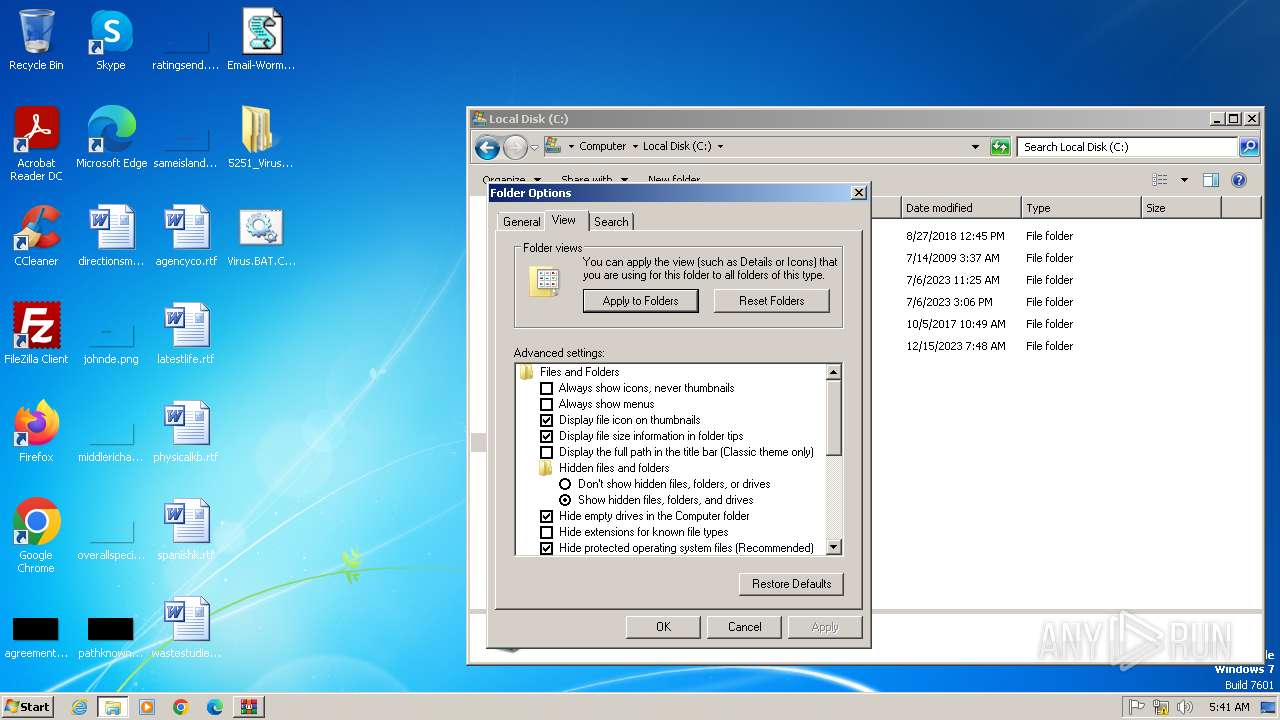Switch to the View tab
Image resolution: width=1280 pixels, height=720 pixels.
click(564, 220)
